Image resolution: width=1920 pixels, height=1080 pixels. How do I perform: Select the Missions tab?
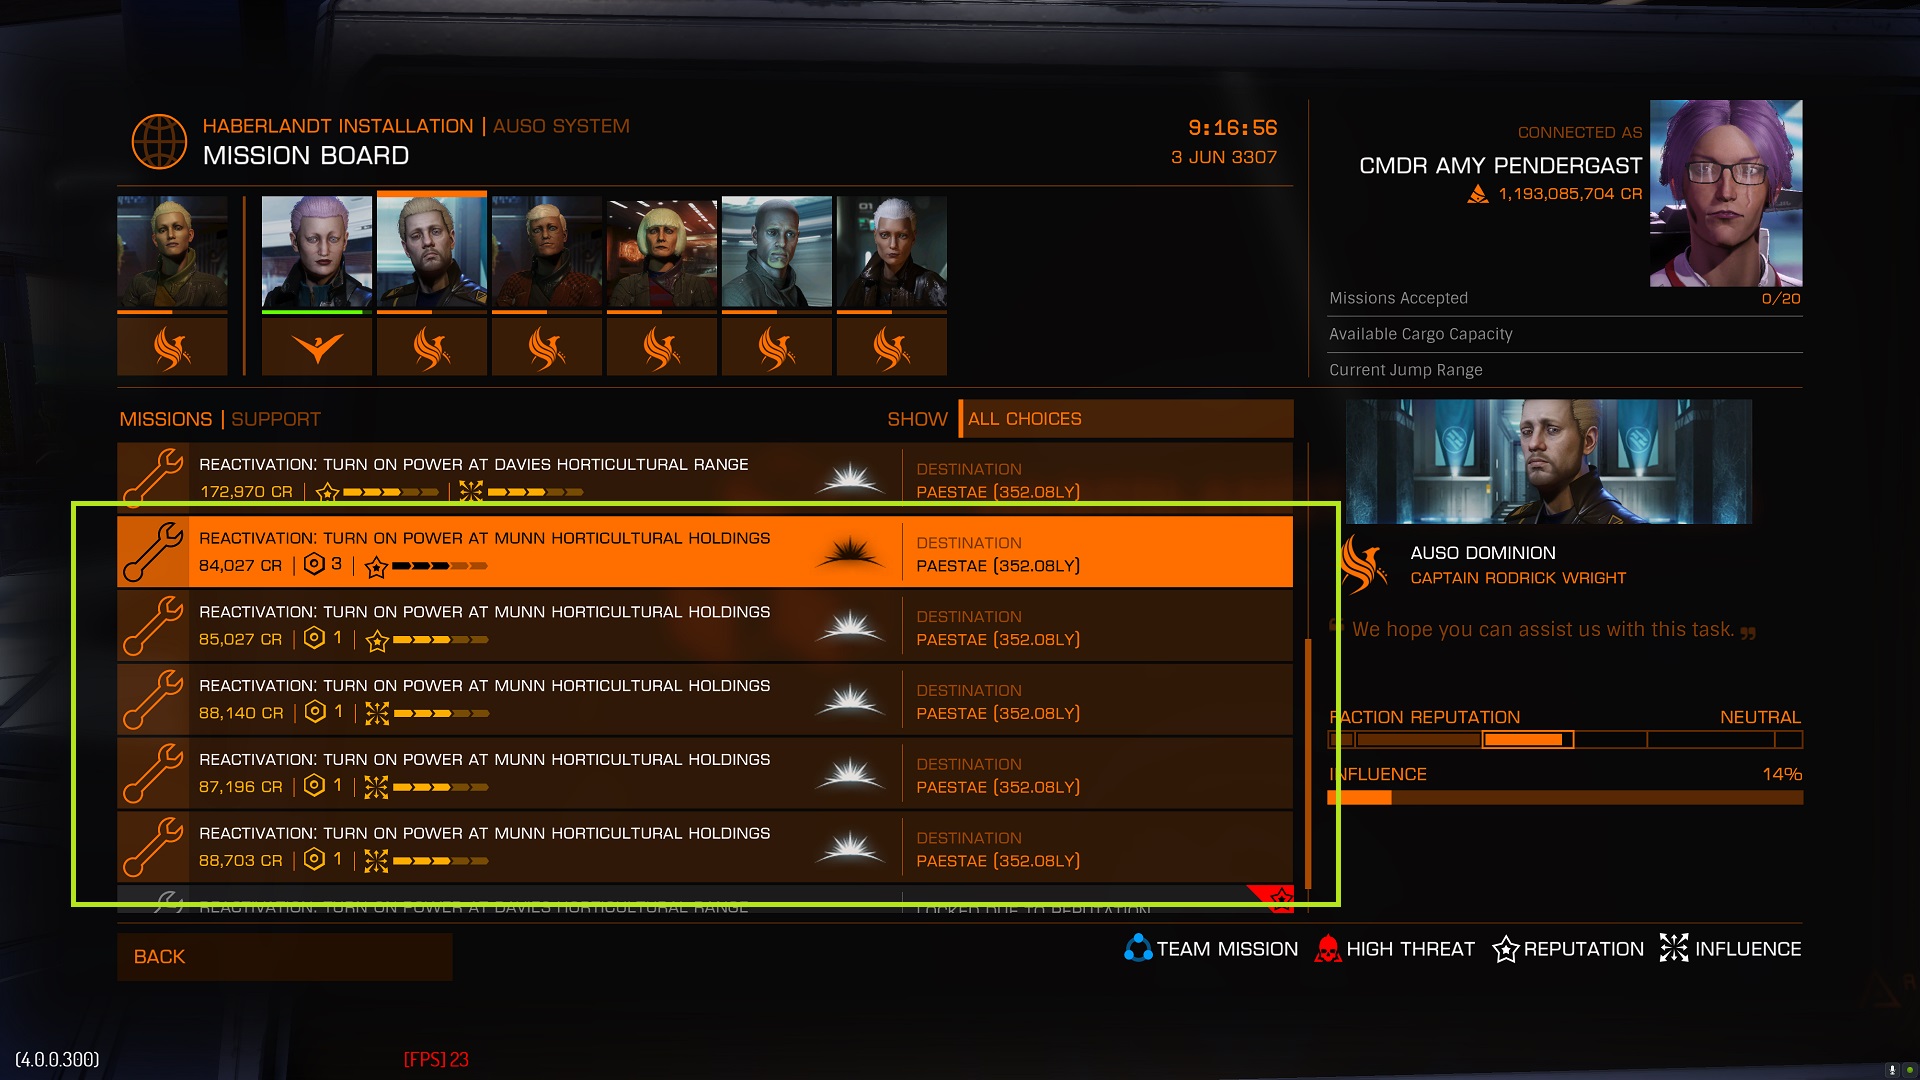pos(166,419)
